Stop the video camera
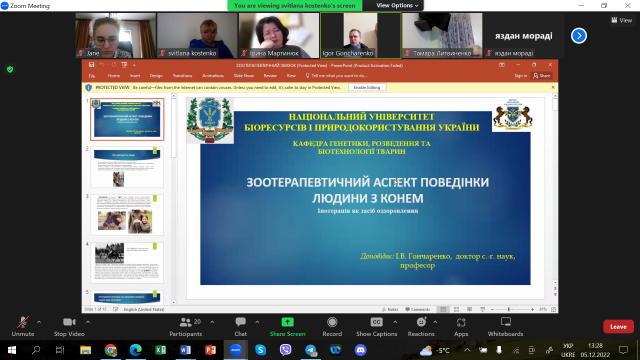Viewport: 640px width, 360px height. click(69, 327)
